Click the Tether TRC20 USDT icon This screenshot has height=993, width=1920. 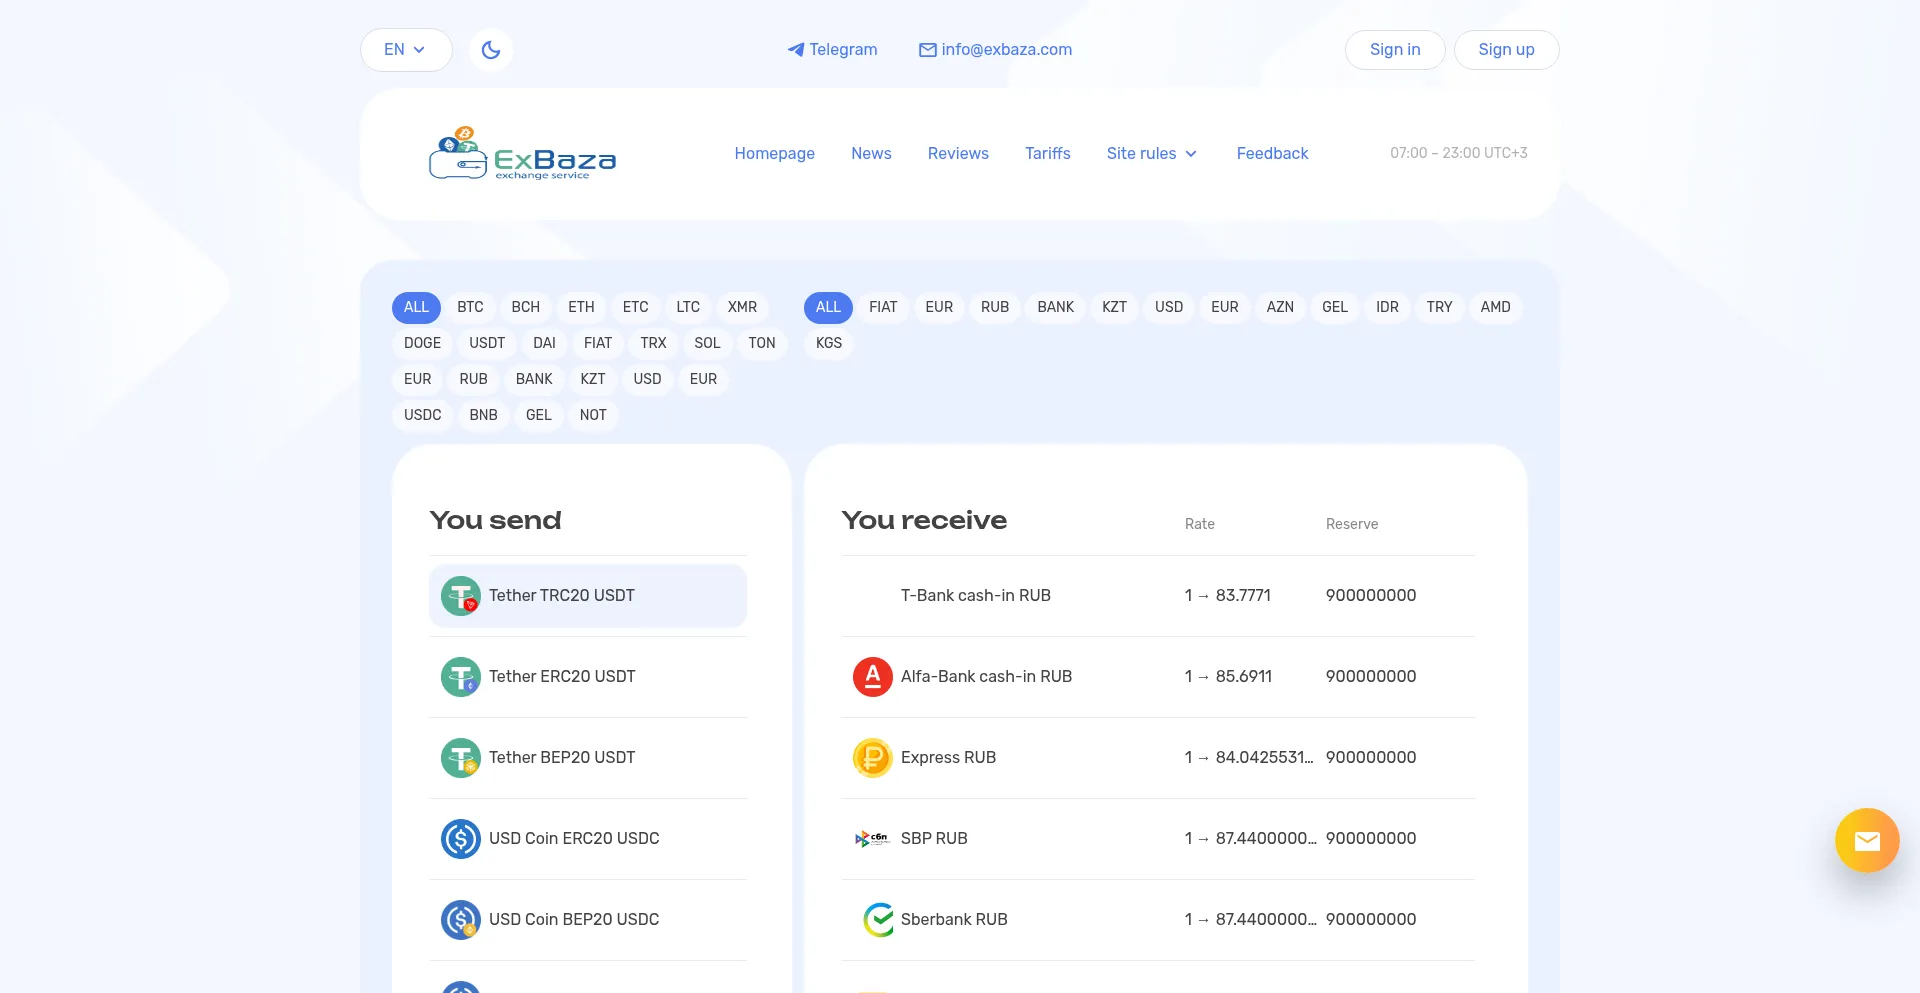(461, 596)
